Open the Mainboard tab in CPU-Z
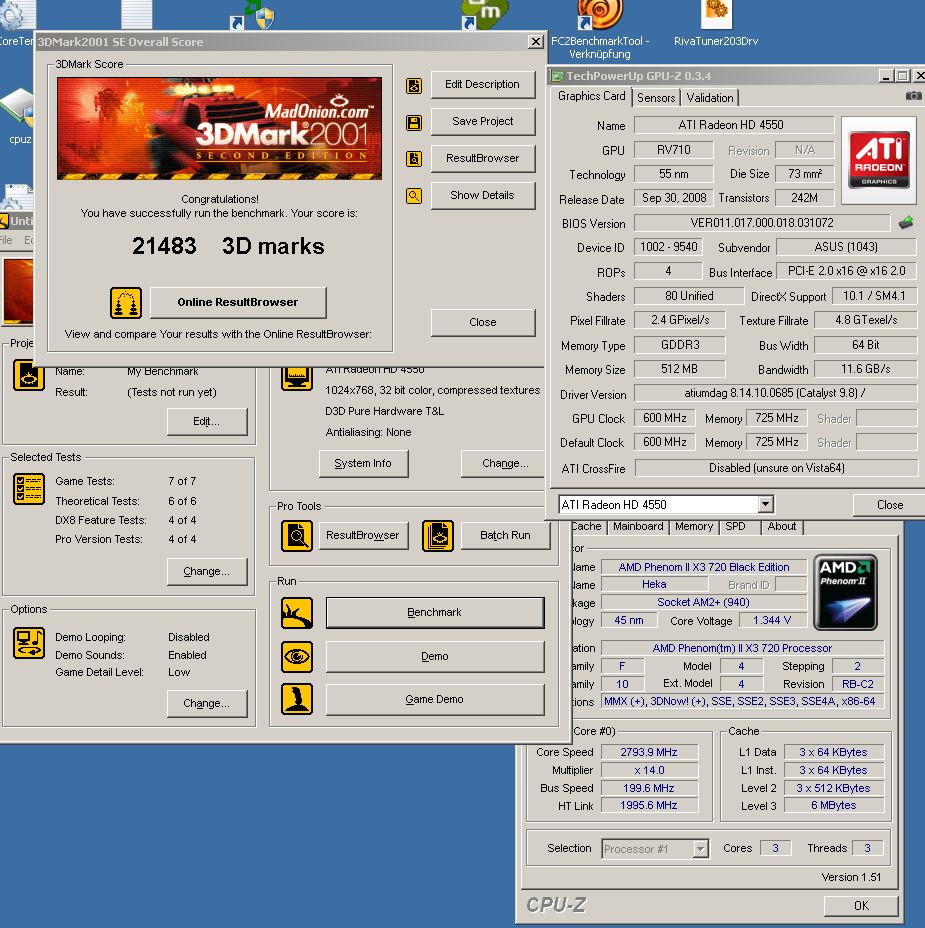925x928 pixels. 638,526
